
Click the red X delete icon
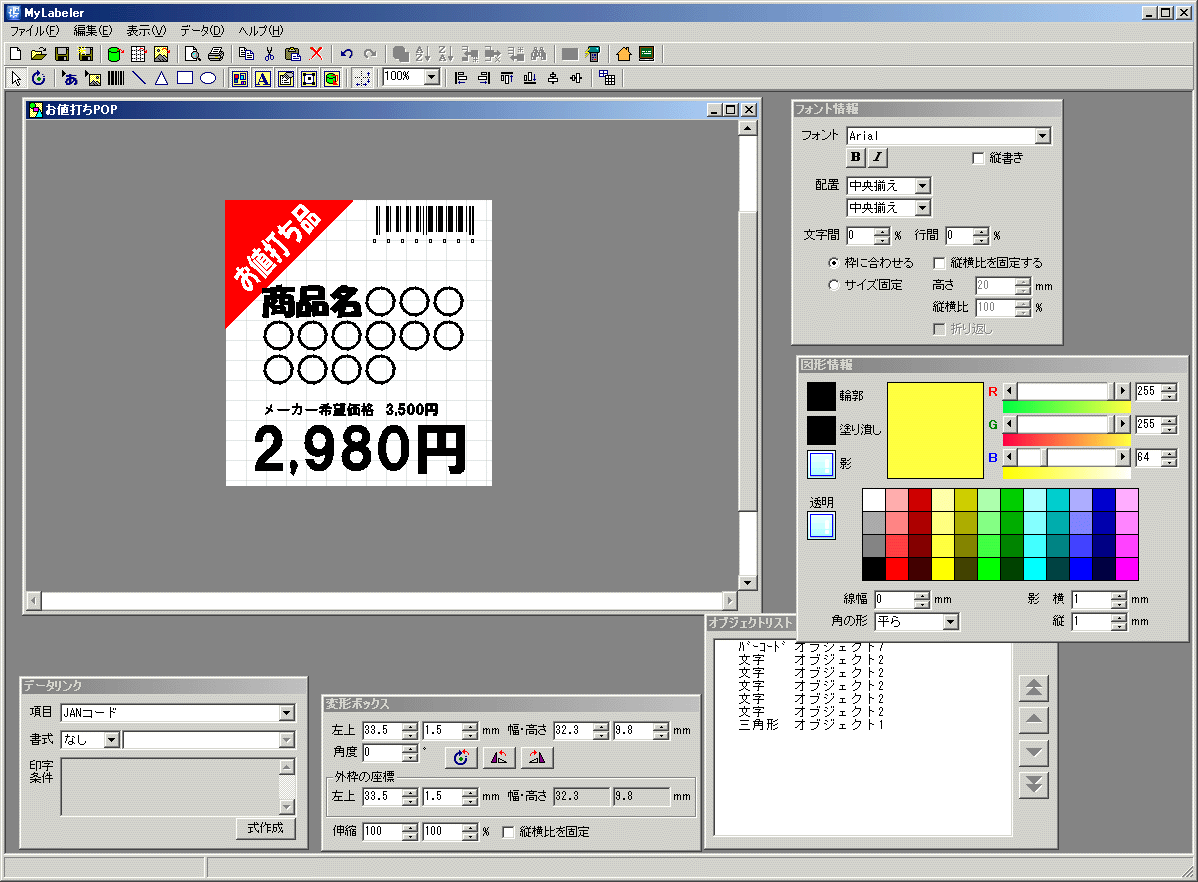tap(316, 54)
